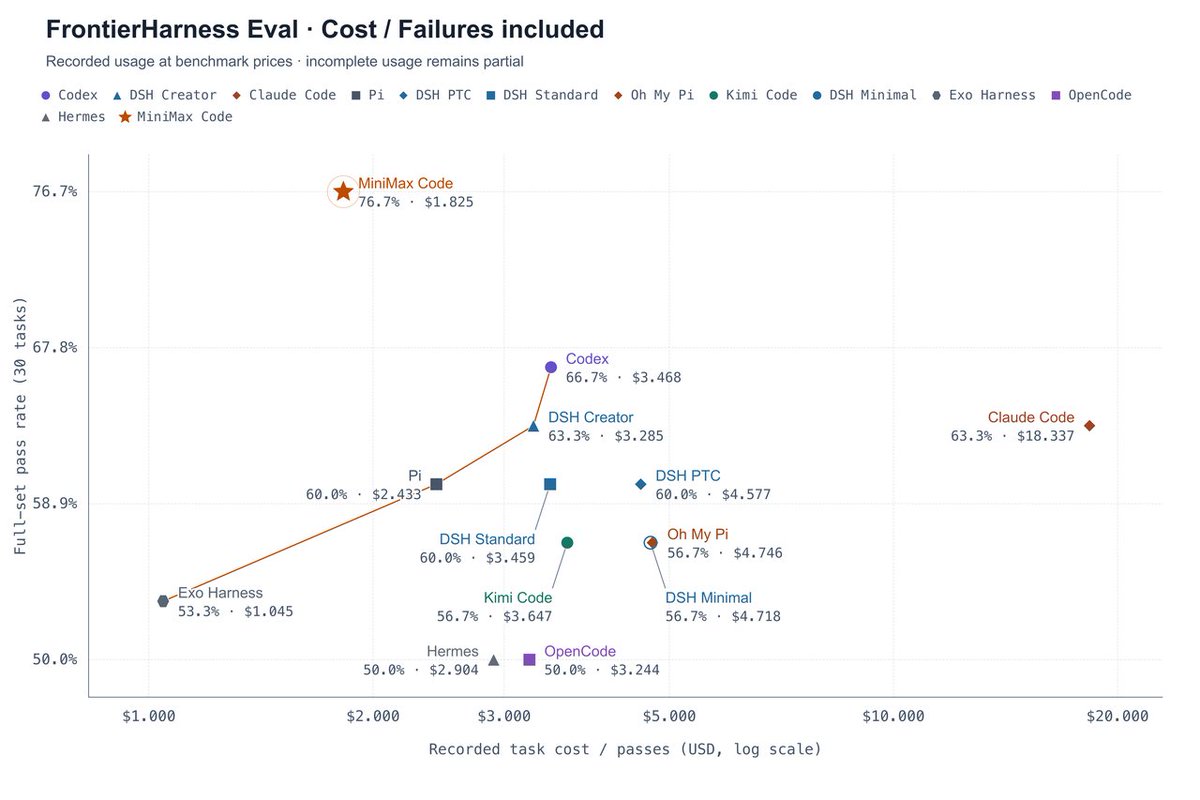
Task: Select the Exo Harness hexagon data point
Action: click(163, 601)
